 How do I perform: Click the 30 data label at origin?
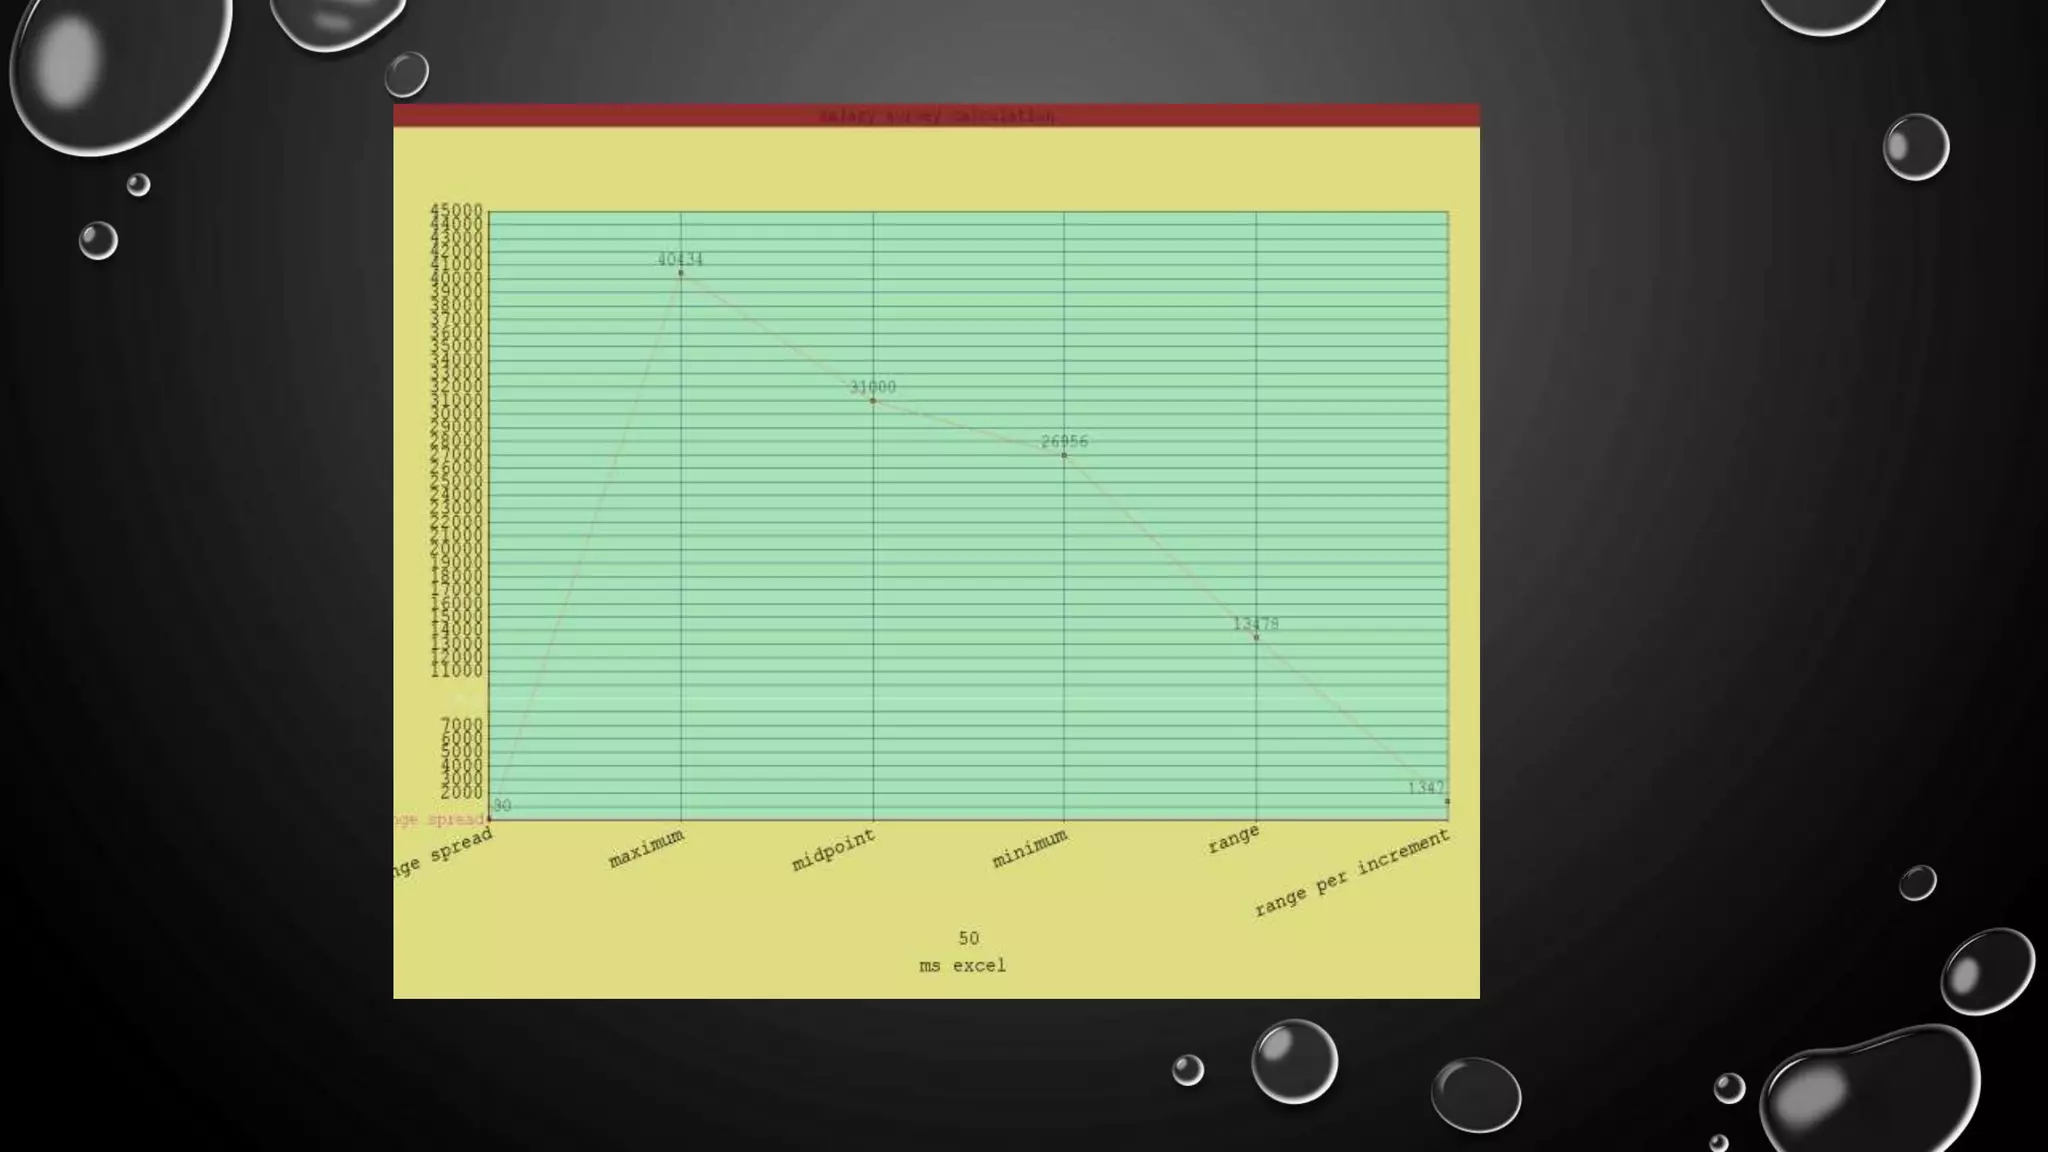tap(502, 806)
